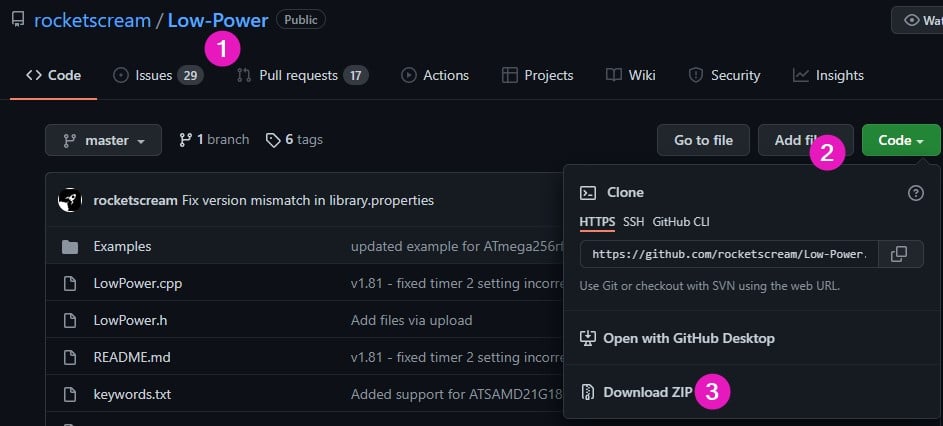
Task: Switch to the Code tab
Action: tap(54, 75)
